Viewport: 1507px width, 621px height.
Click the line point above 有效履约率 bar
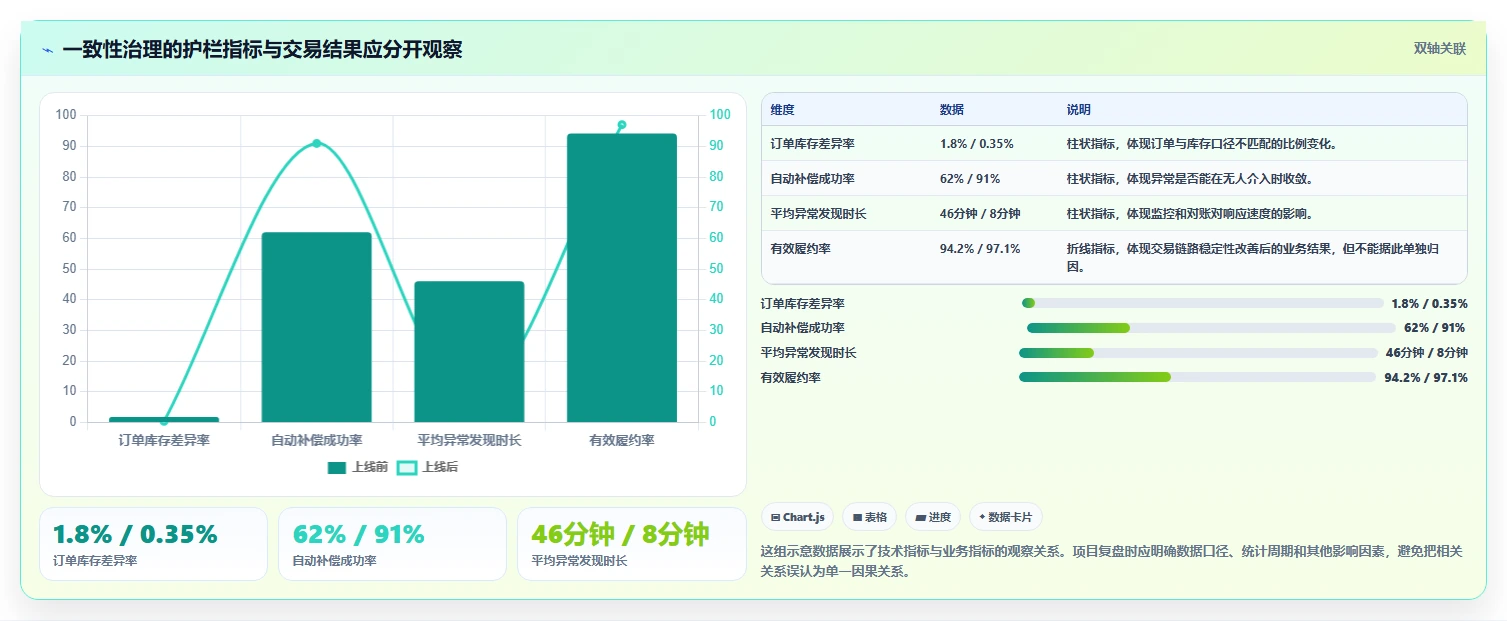pyautogui.click(x=622, y=125)
